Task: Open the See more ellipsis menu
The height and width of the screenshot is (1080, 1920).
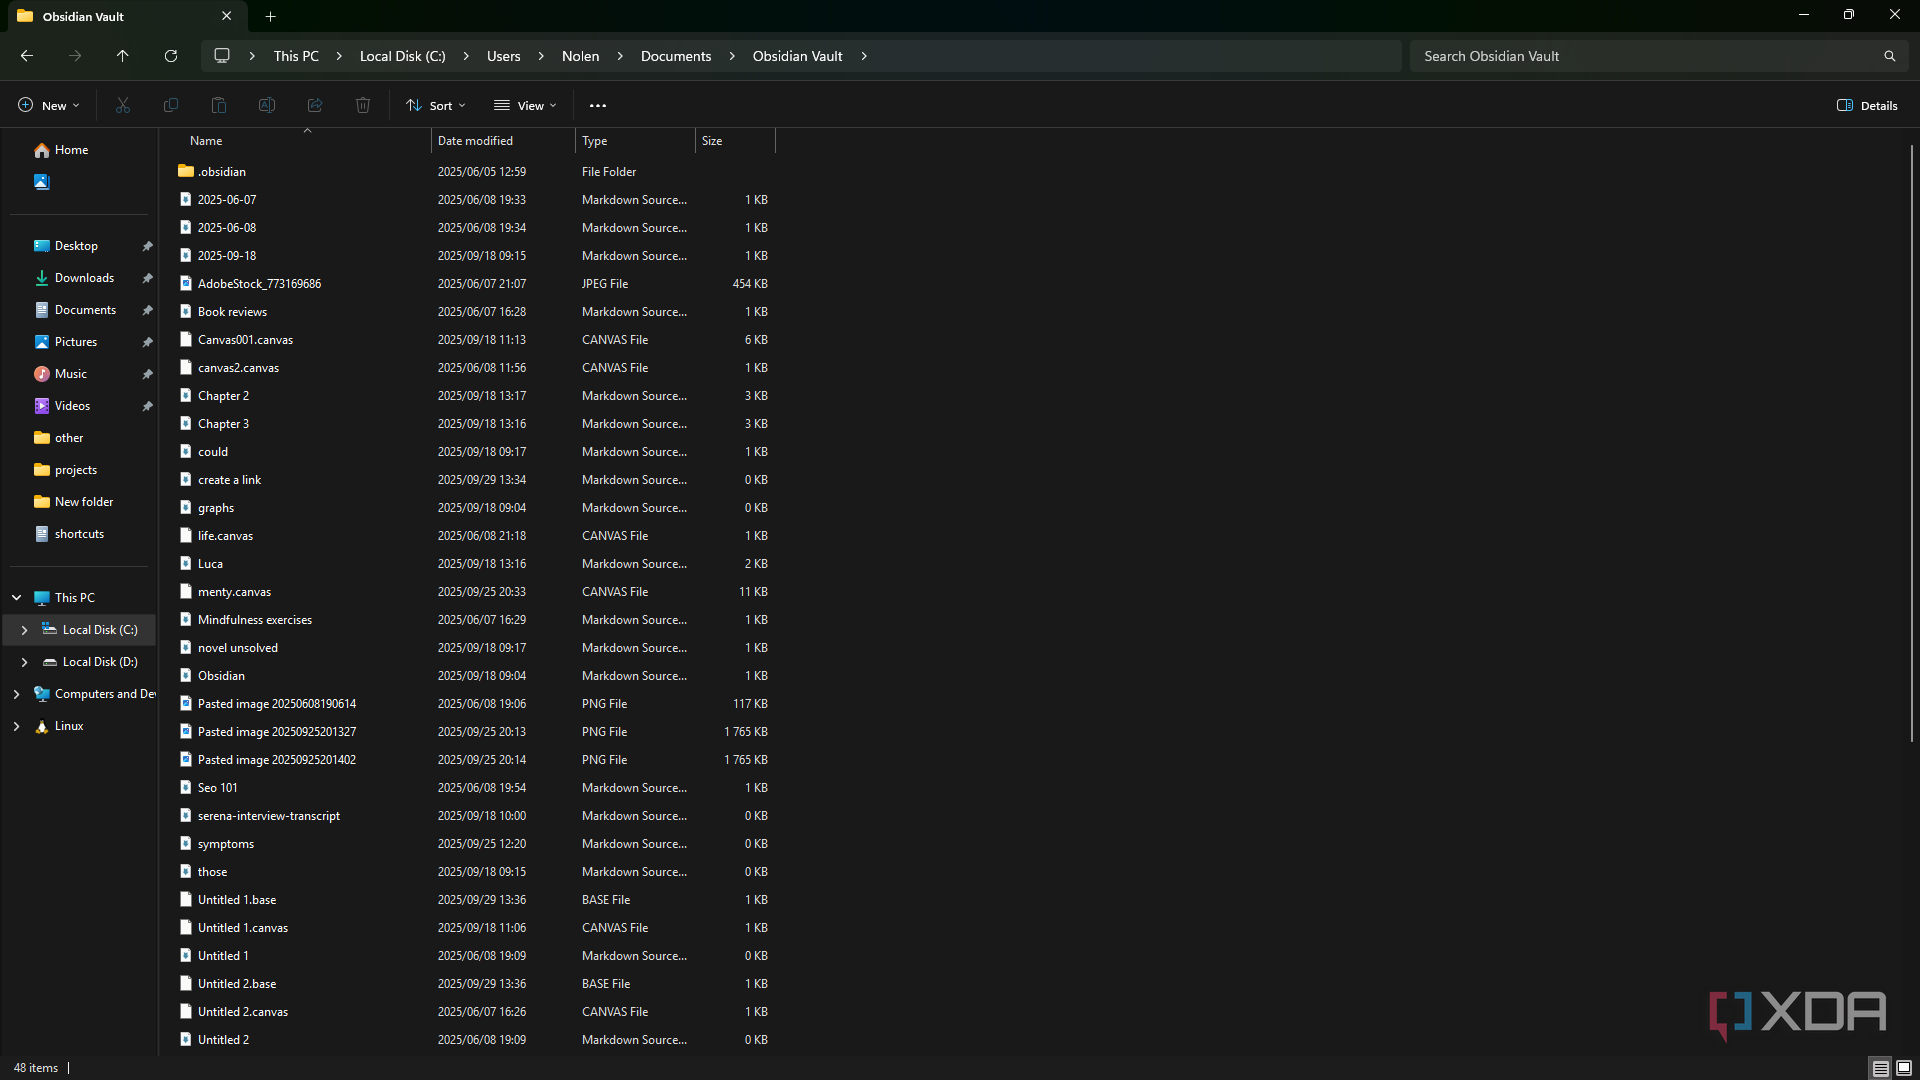Action: click(598, 105)
